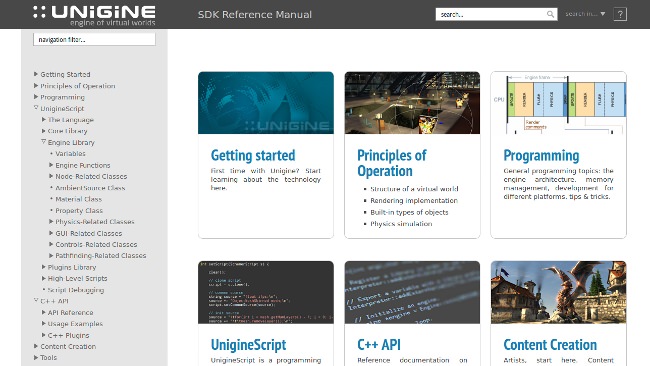Expand the C++ Plugins tree arrow
Viewport: 650px width, 366px height.
coord(44,335)
